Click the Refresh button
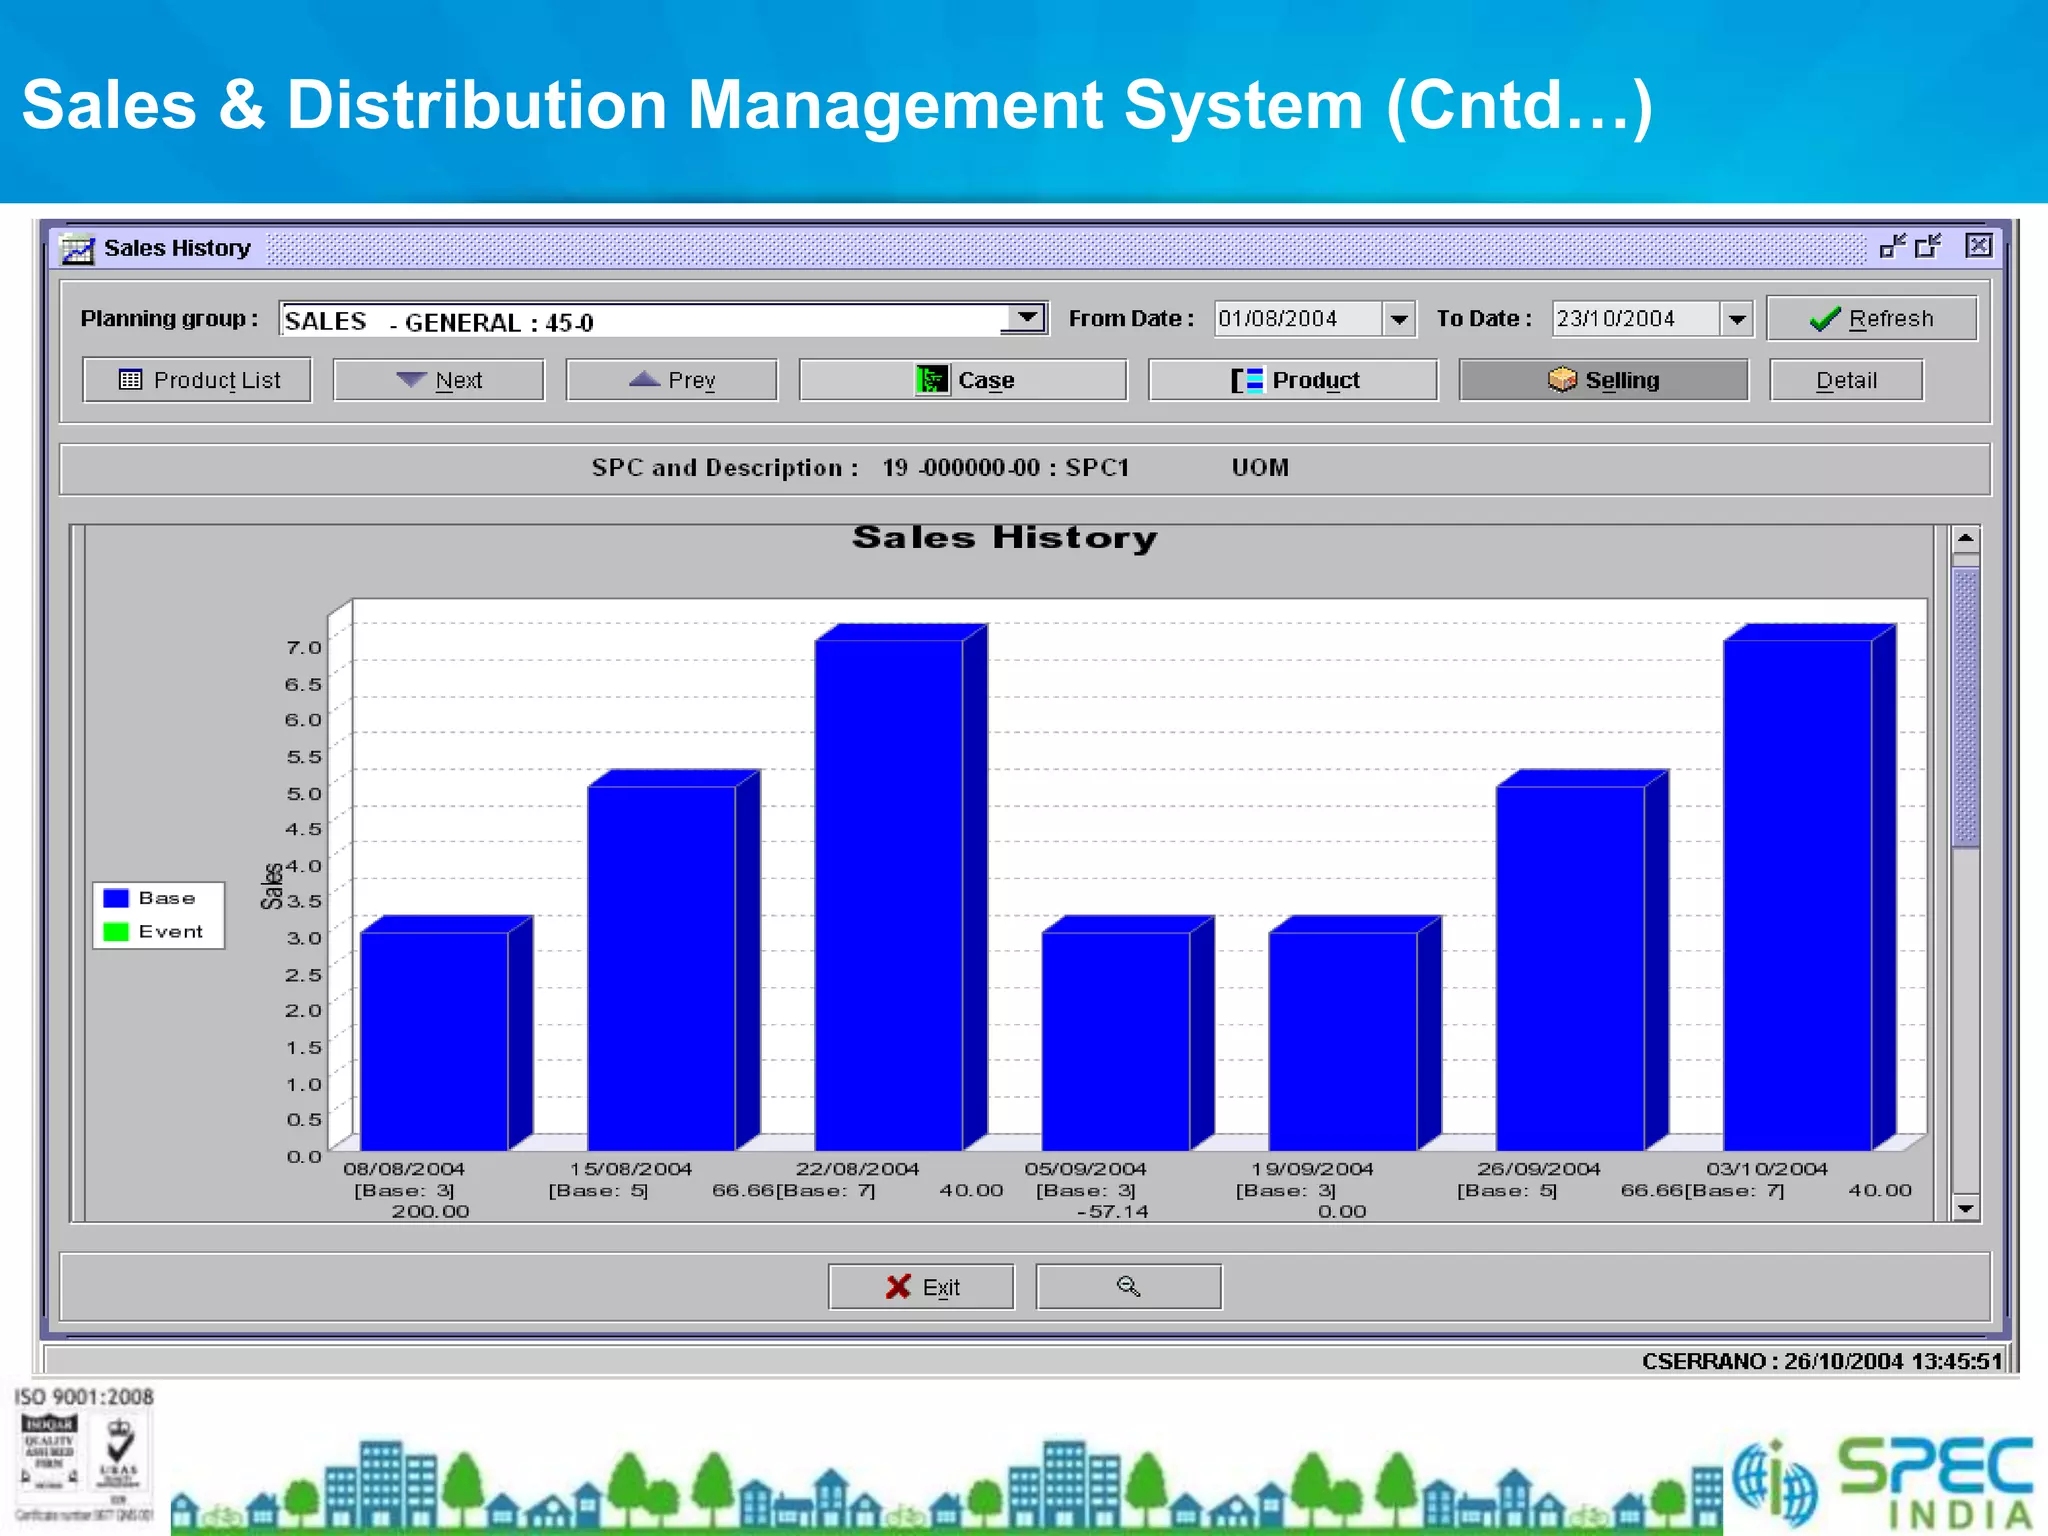 1872,319
